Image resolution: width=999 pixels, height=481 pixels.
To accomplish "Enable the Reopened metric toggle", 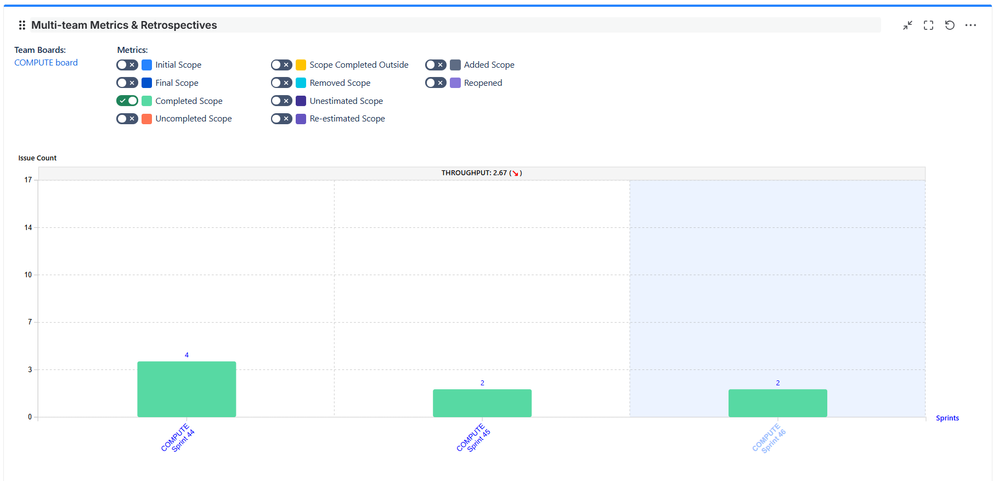I will point(436,83).
